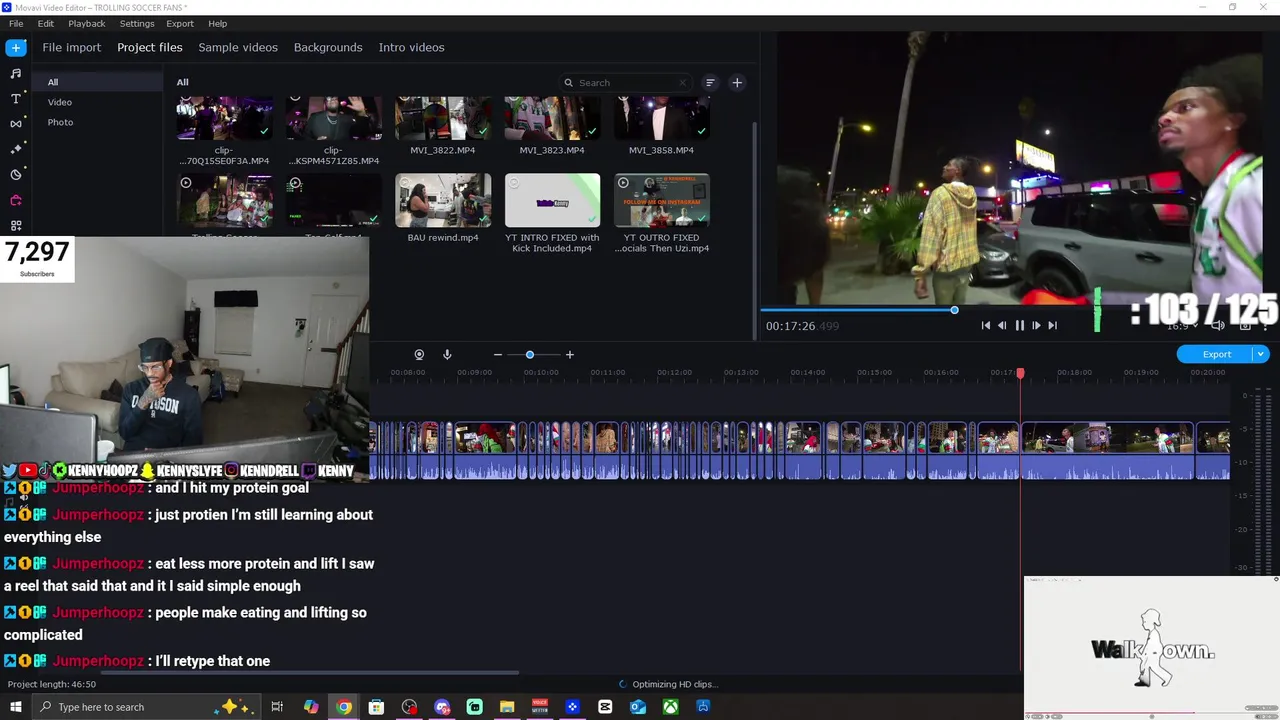Open the Effects sparkle icon

tap(16, 149)
